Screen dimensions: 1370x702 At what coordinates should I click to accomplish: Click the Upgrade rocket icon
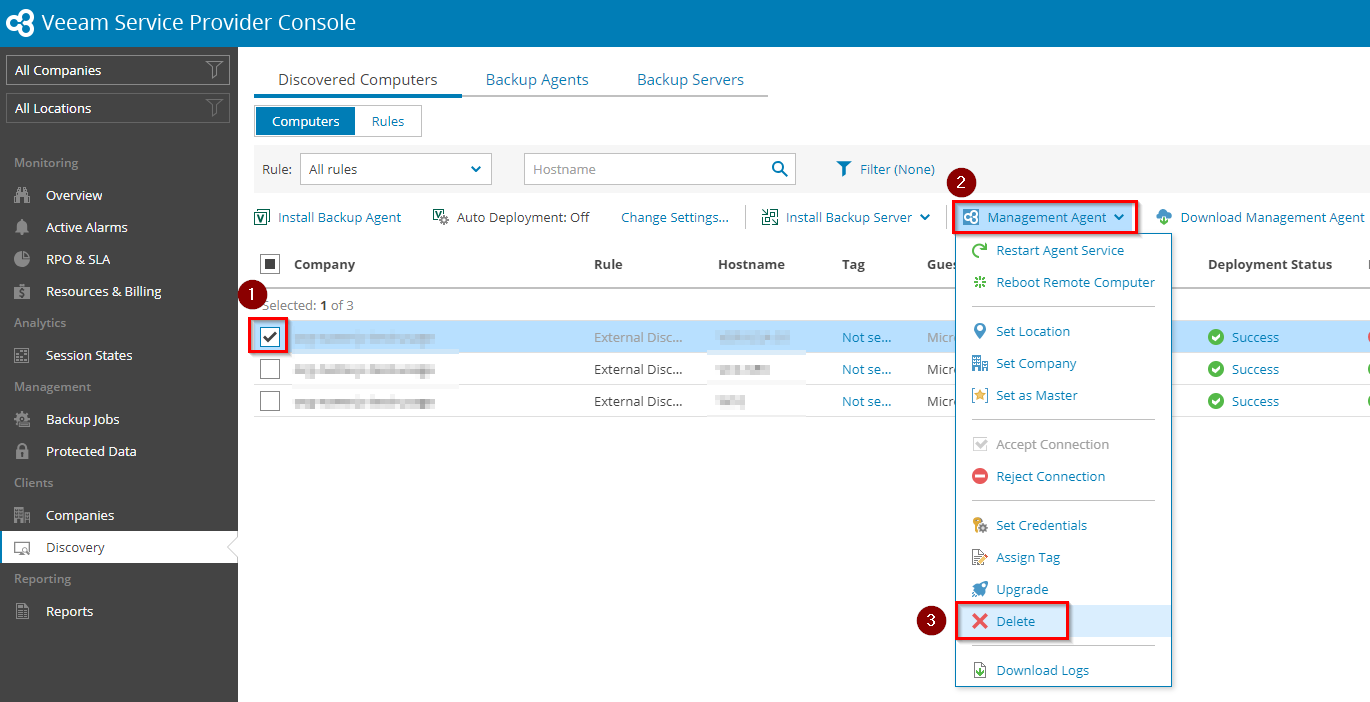point(980,589)
